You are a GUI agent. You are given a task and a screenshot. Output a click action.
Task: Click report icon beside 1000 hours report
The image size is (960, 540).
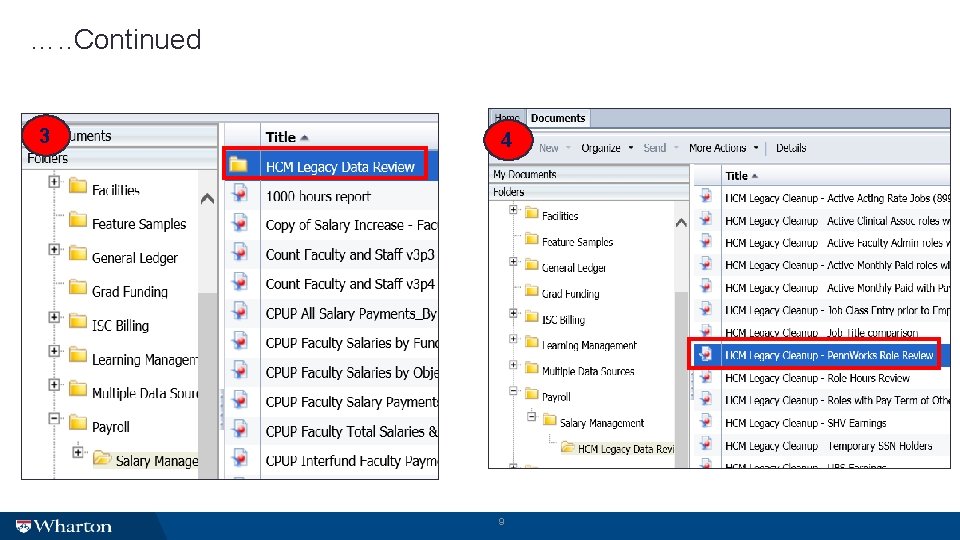[x=239, y=195]
